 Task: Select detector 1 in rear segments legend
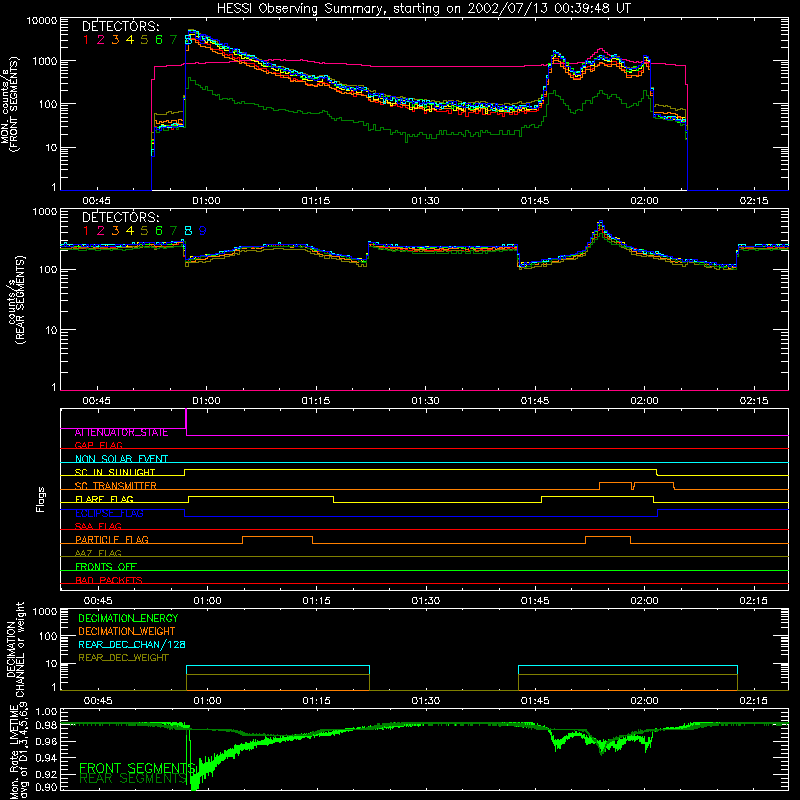(x=86, y=231)
